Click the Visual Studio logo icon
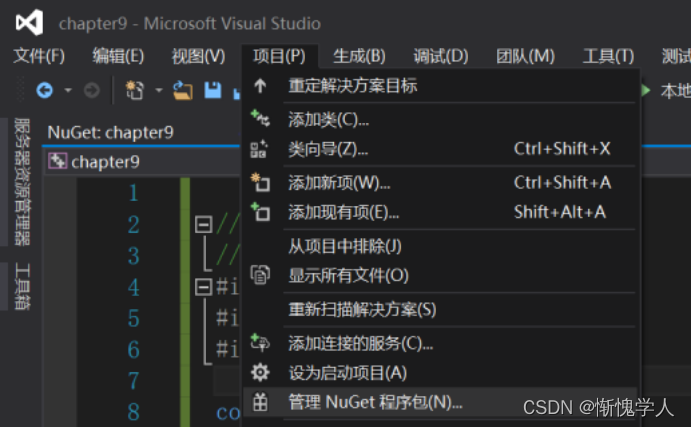 (x=30, y=22)
